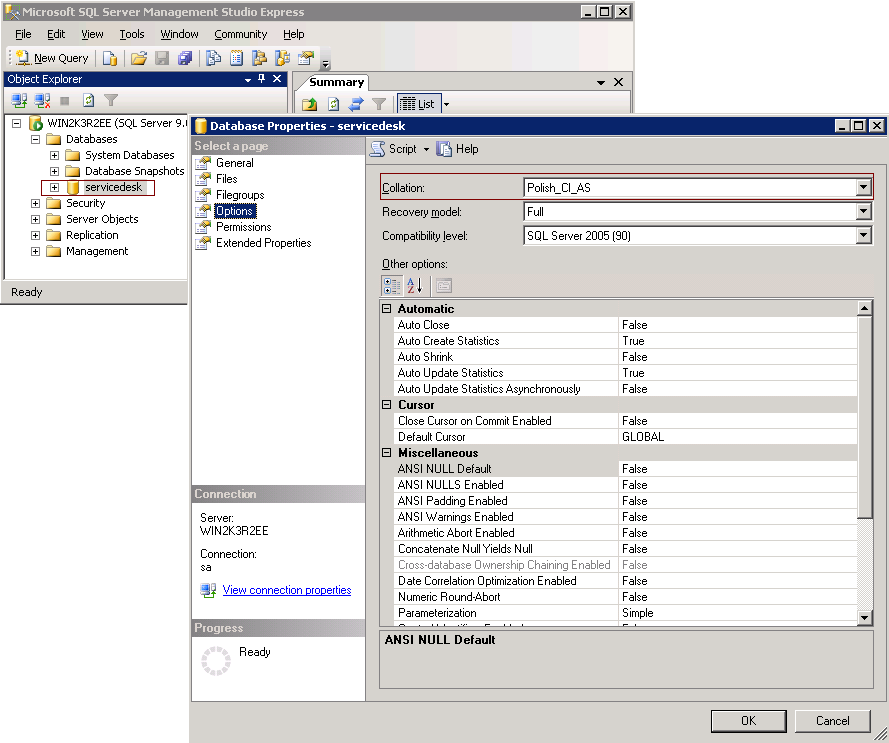Open the File menu
Image resolution: width=889 pixels, height=743 pixels.
23,34
